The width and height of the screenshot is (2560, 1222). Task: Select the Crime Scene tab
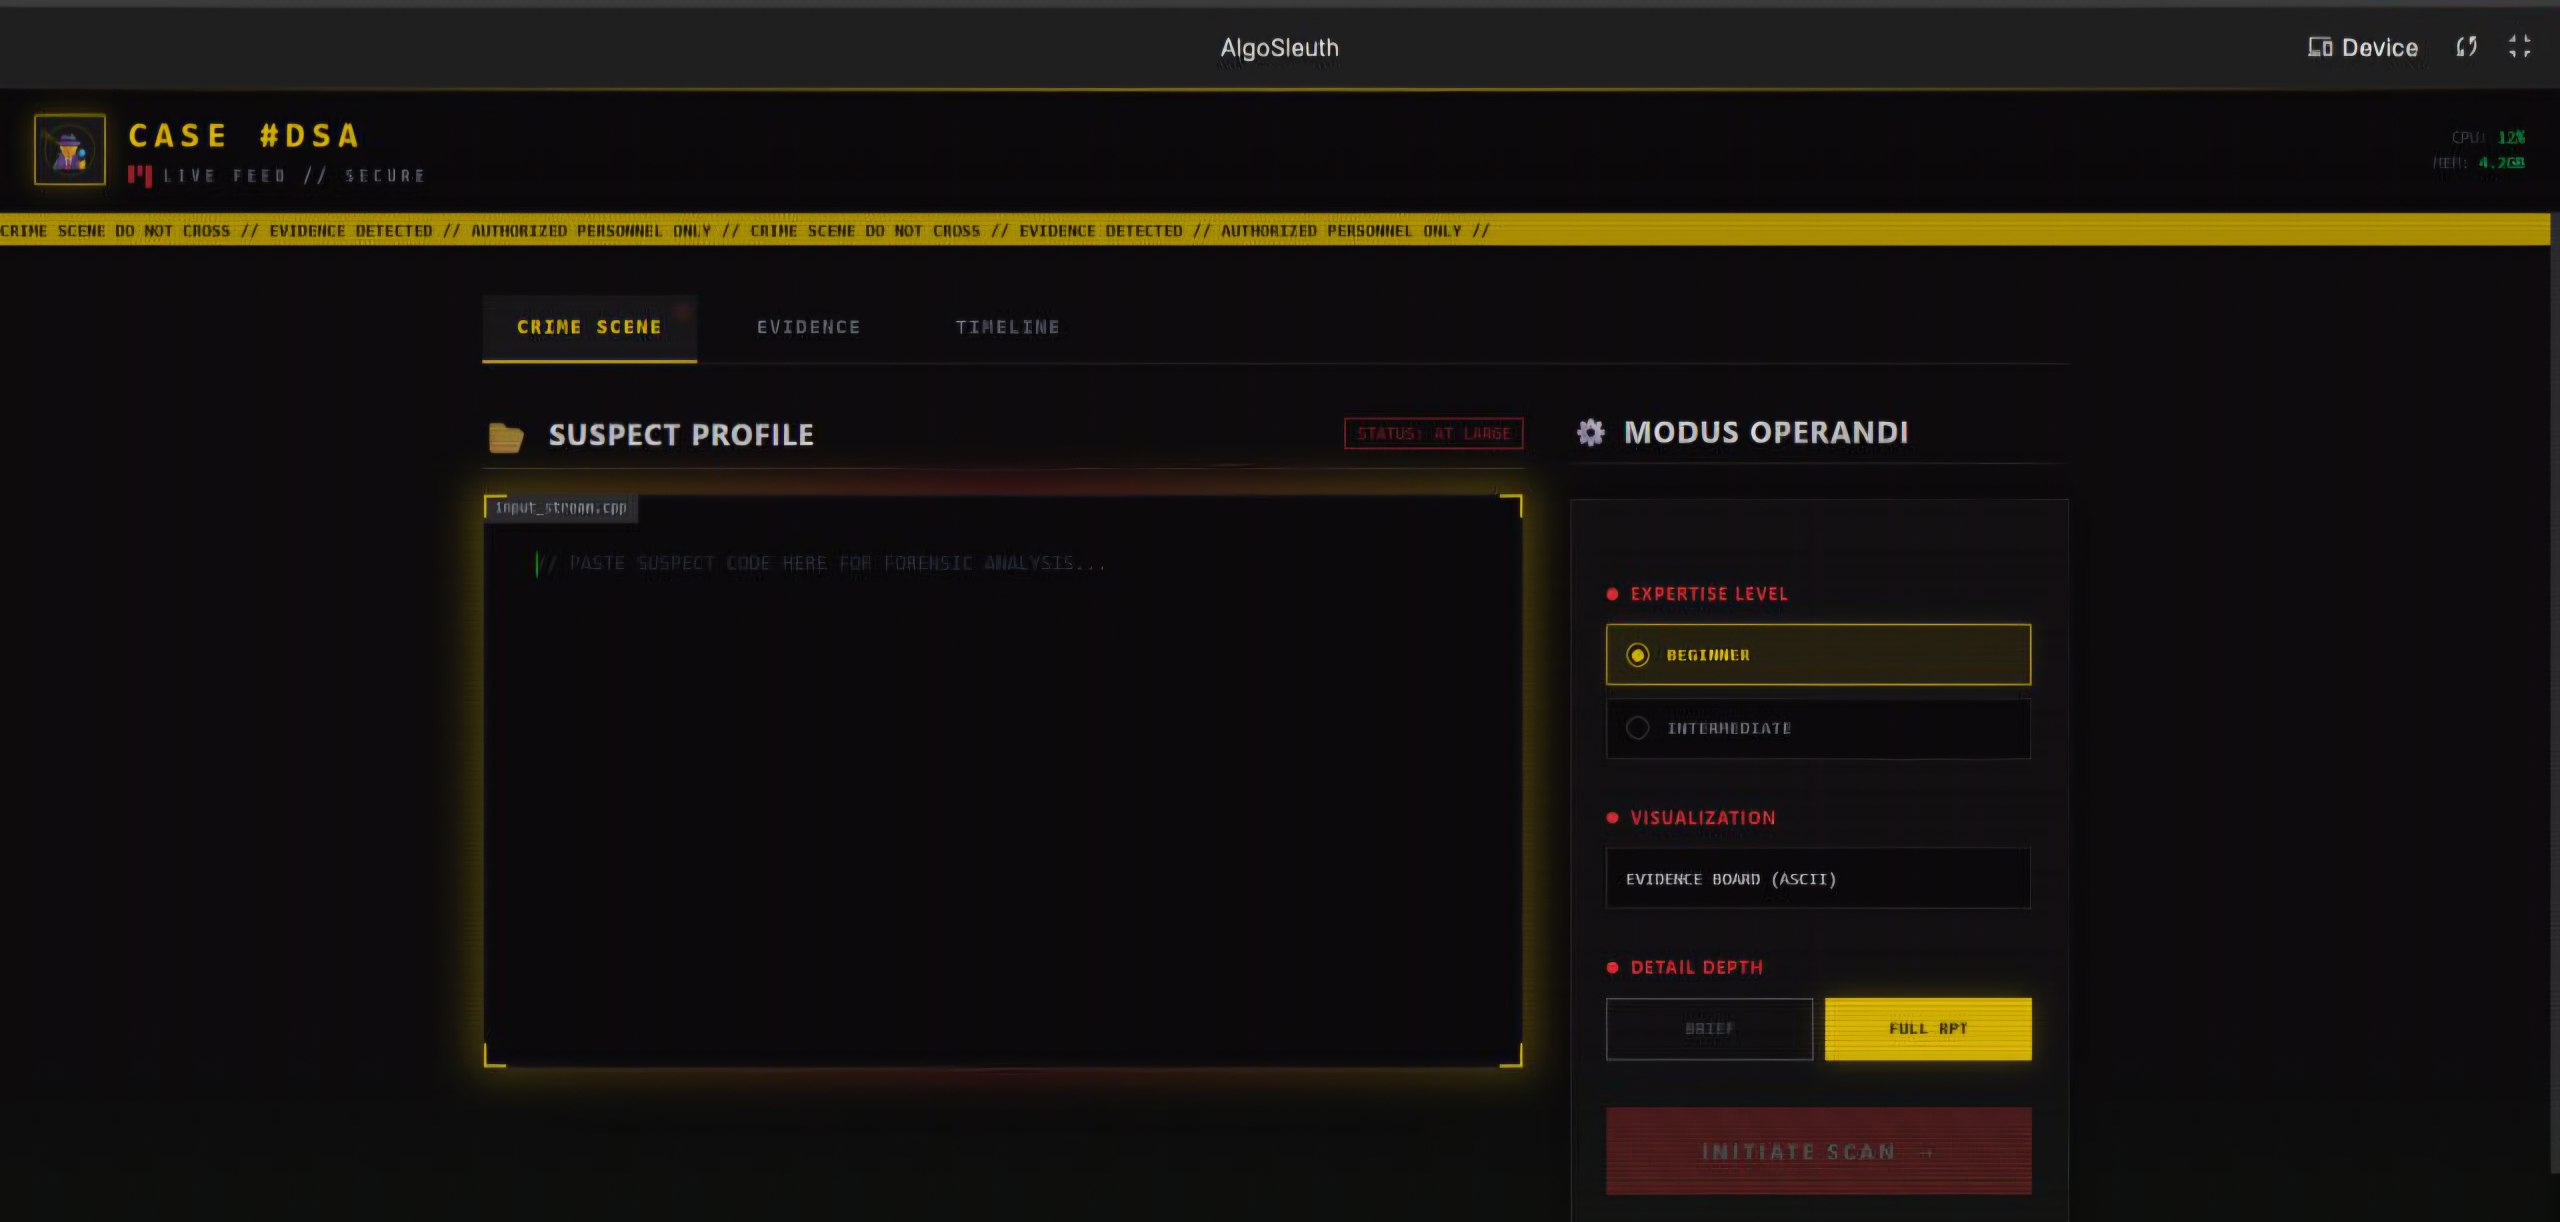click(x=589, y=327)
